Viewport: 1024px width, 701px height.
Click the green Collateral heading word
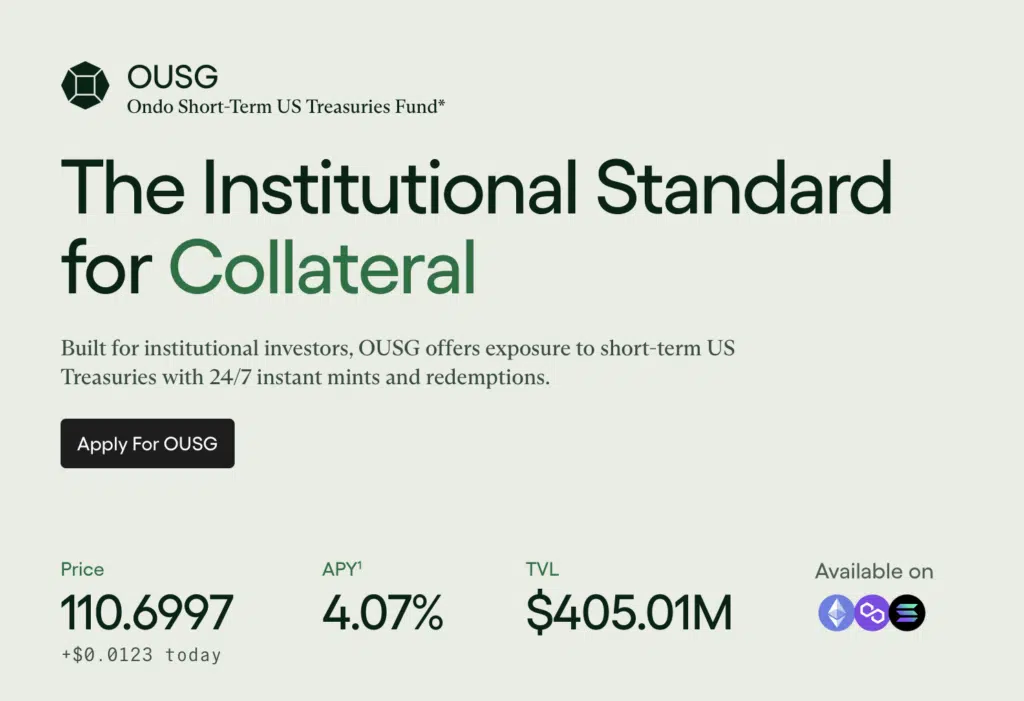point(322,266)
